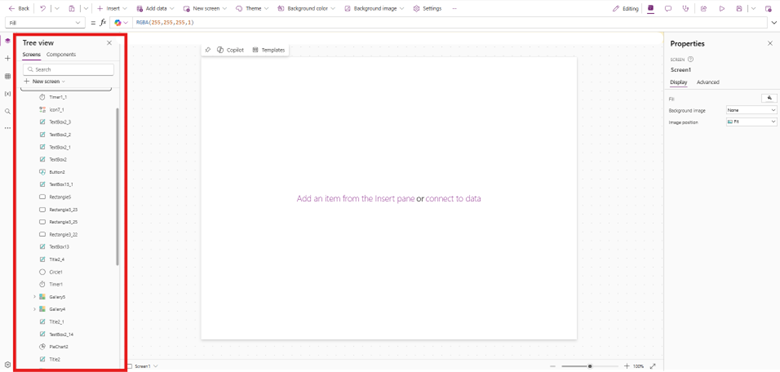Expand the formula bar chevron
Image resolution: width=780 pixels, height=372 pixels.
click(774, 23)
